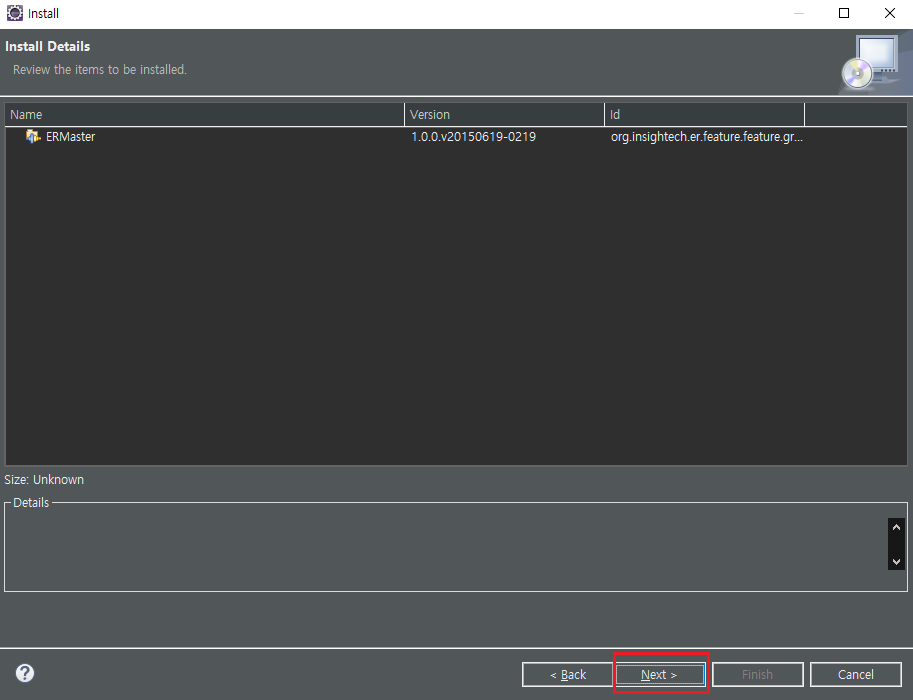Click version 1.0.0.v20150619-0219 cell
This screenshot has width=913, height=700.
(x=473, y=137)
